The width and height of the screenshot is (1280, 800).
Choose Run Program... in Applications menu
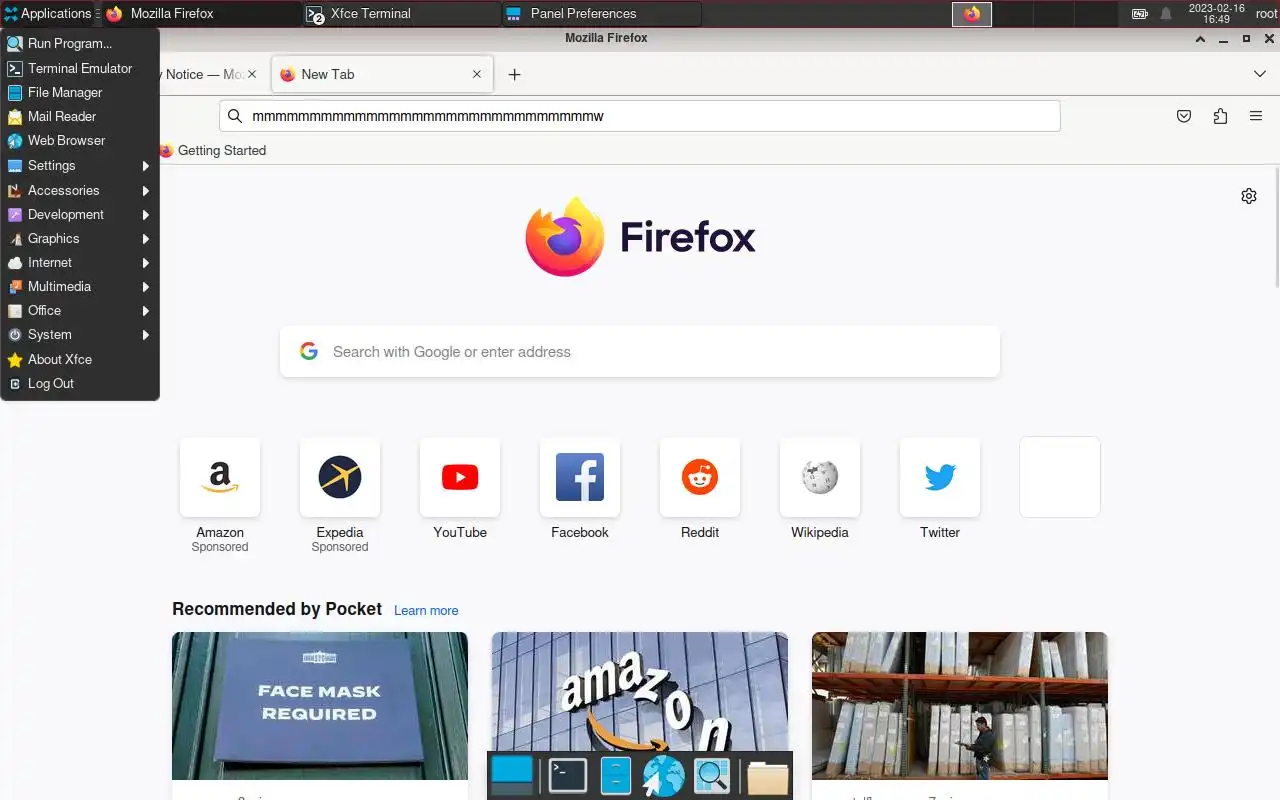point(80,43)
